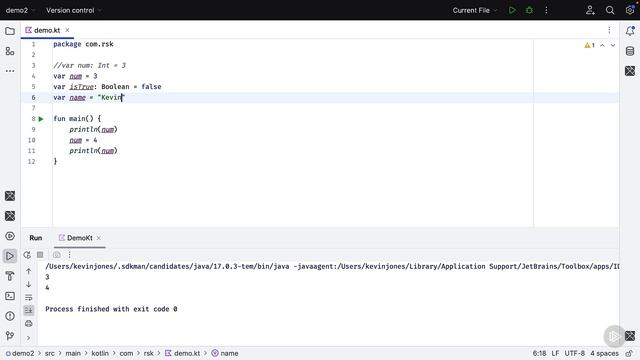Click the Rerun icon in Run panel

(27, 255)
